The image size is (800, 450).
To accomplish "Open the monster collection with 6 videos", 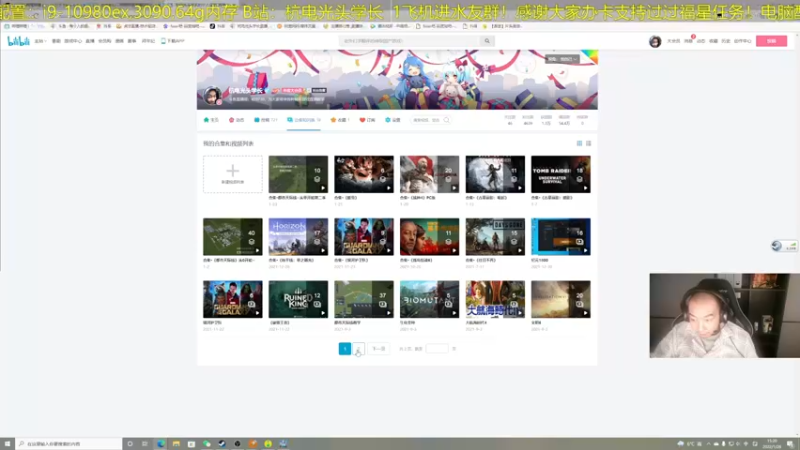I will [x=364, y=174].
